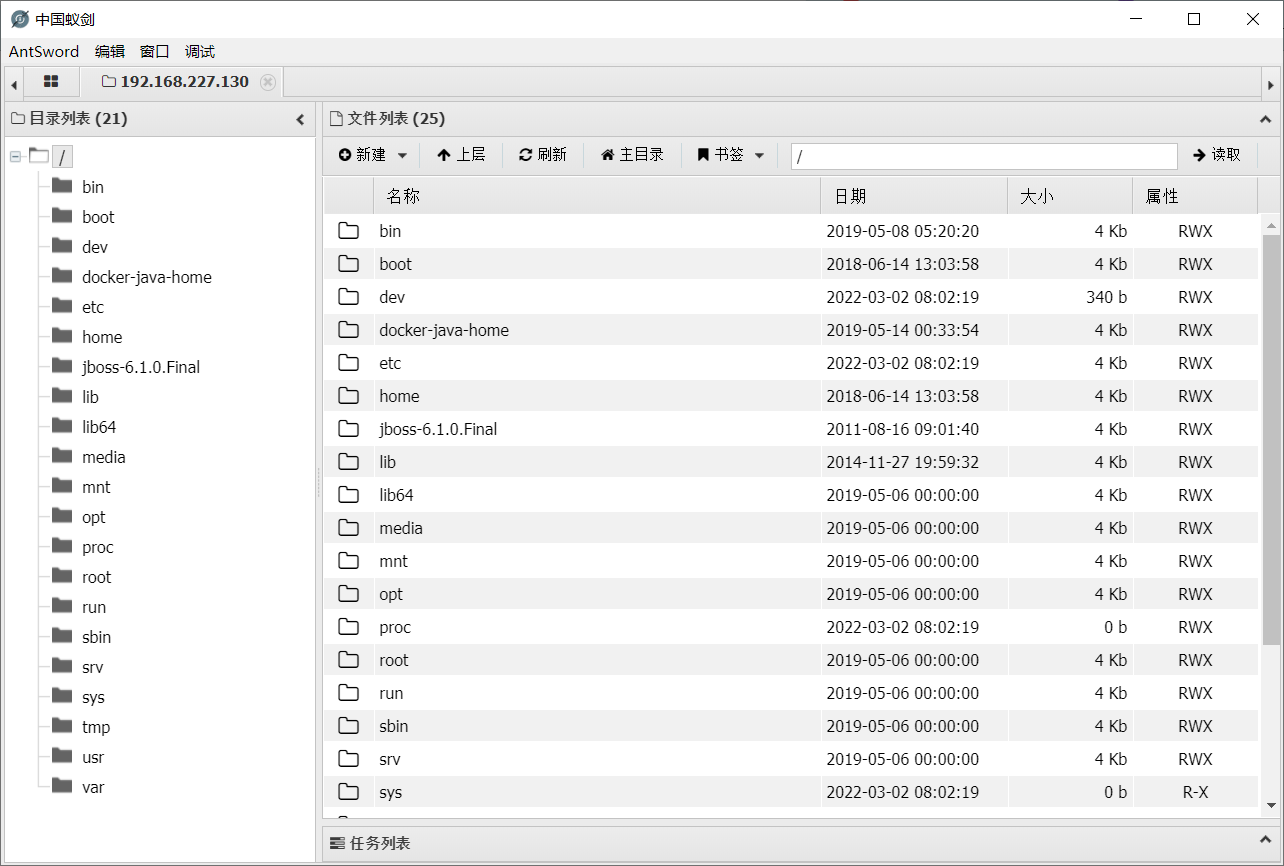Select the boot folder in the tree

[x=98, y=217]
